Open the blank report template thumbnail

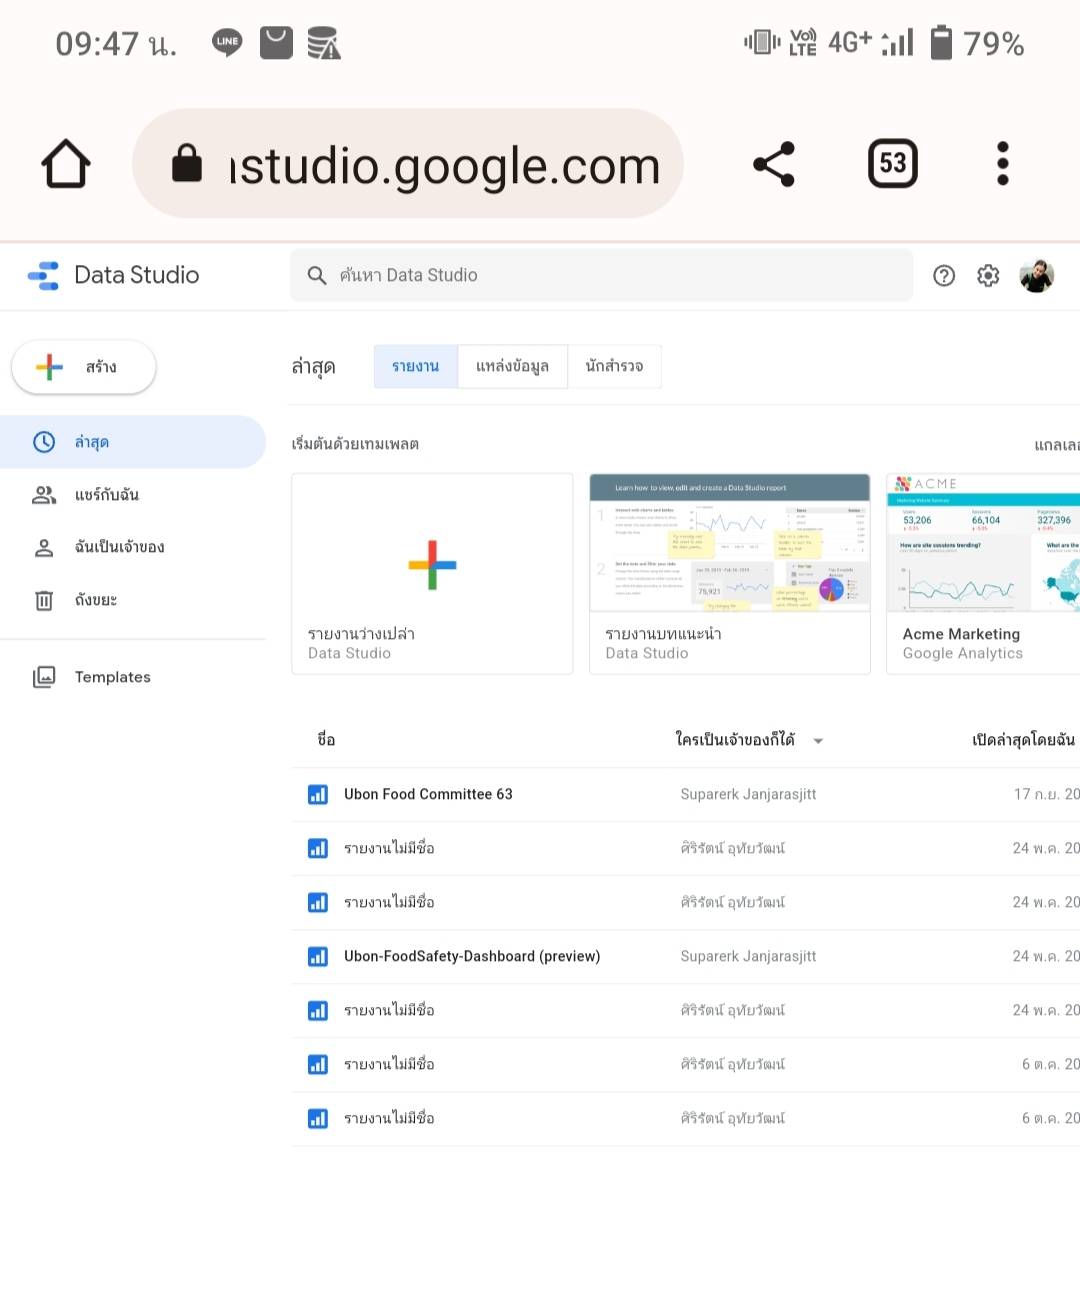click(432, 565)
